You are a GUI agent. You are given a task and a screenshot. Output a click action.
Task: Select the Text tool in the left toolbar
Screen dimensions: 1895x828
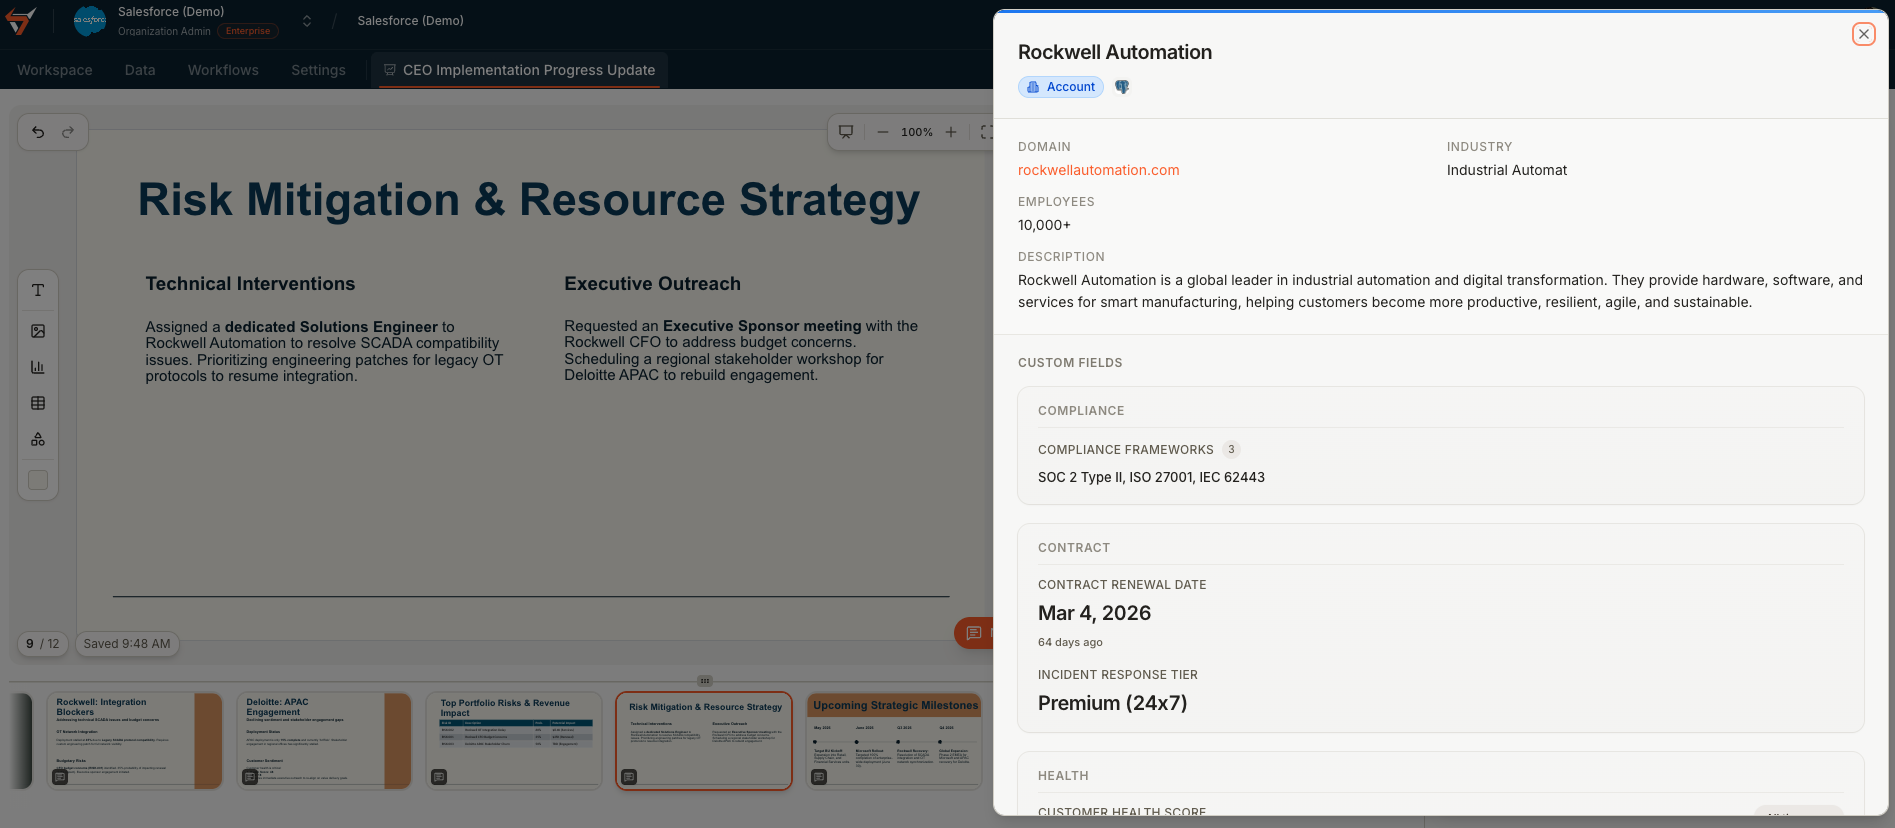pos(38,290)
